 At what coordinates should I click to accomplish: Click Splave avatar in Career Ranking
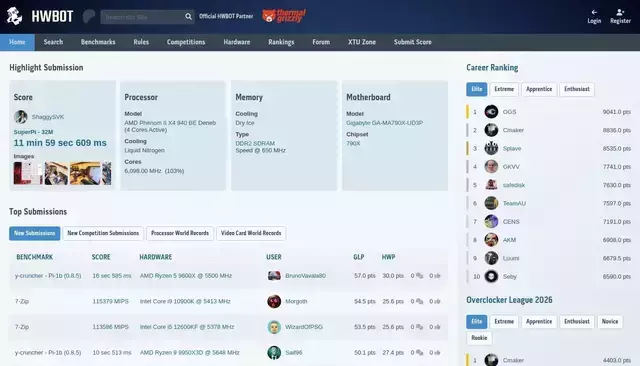[491, 149]
